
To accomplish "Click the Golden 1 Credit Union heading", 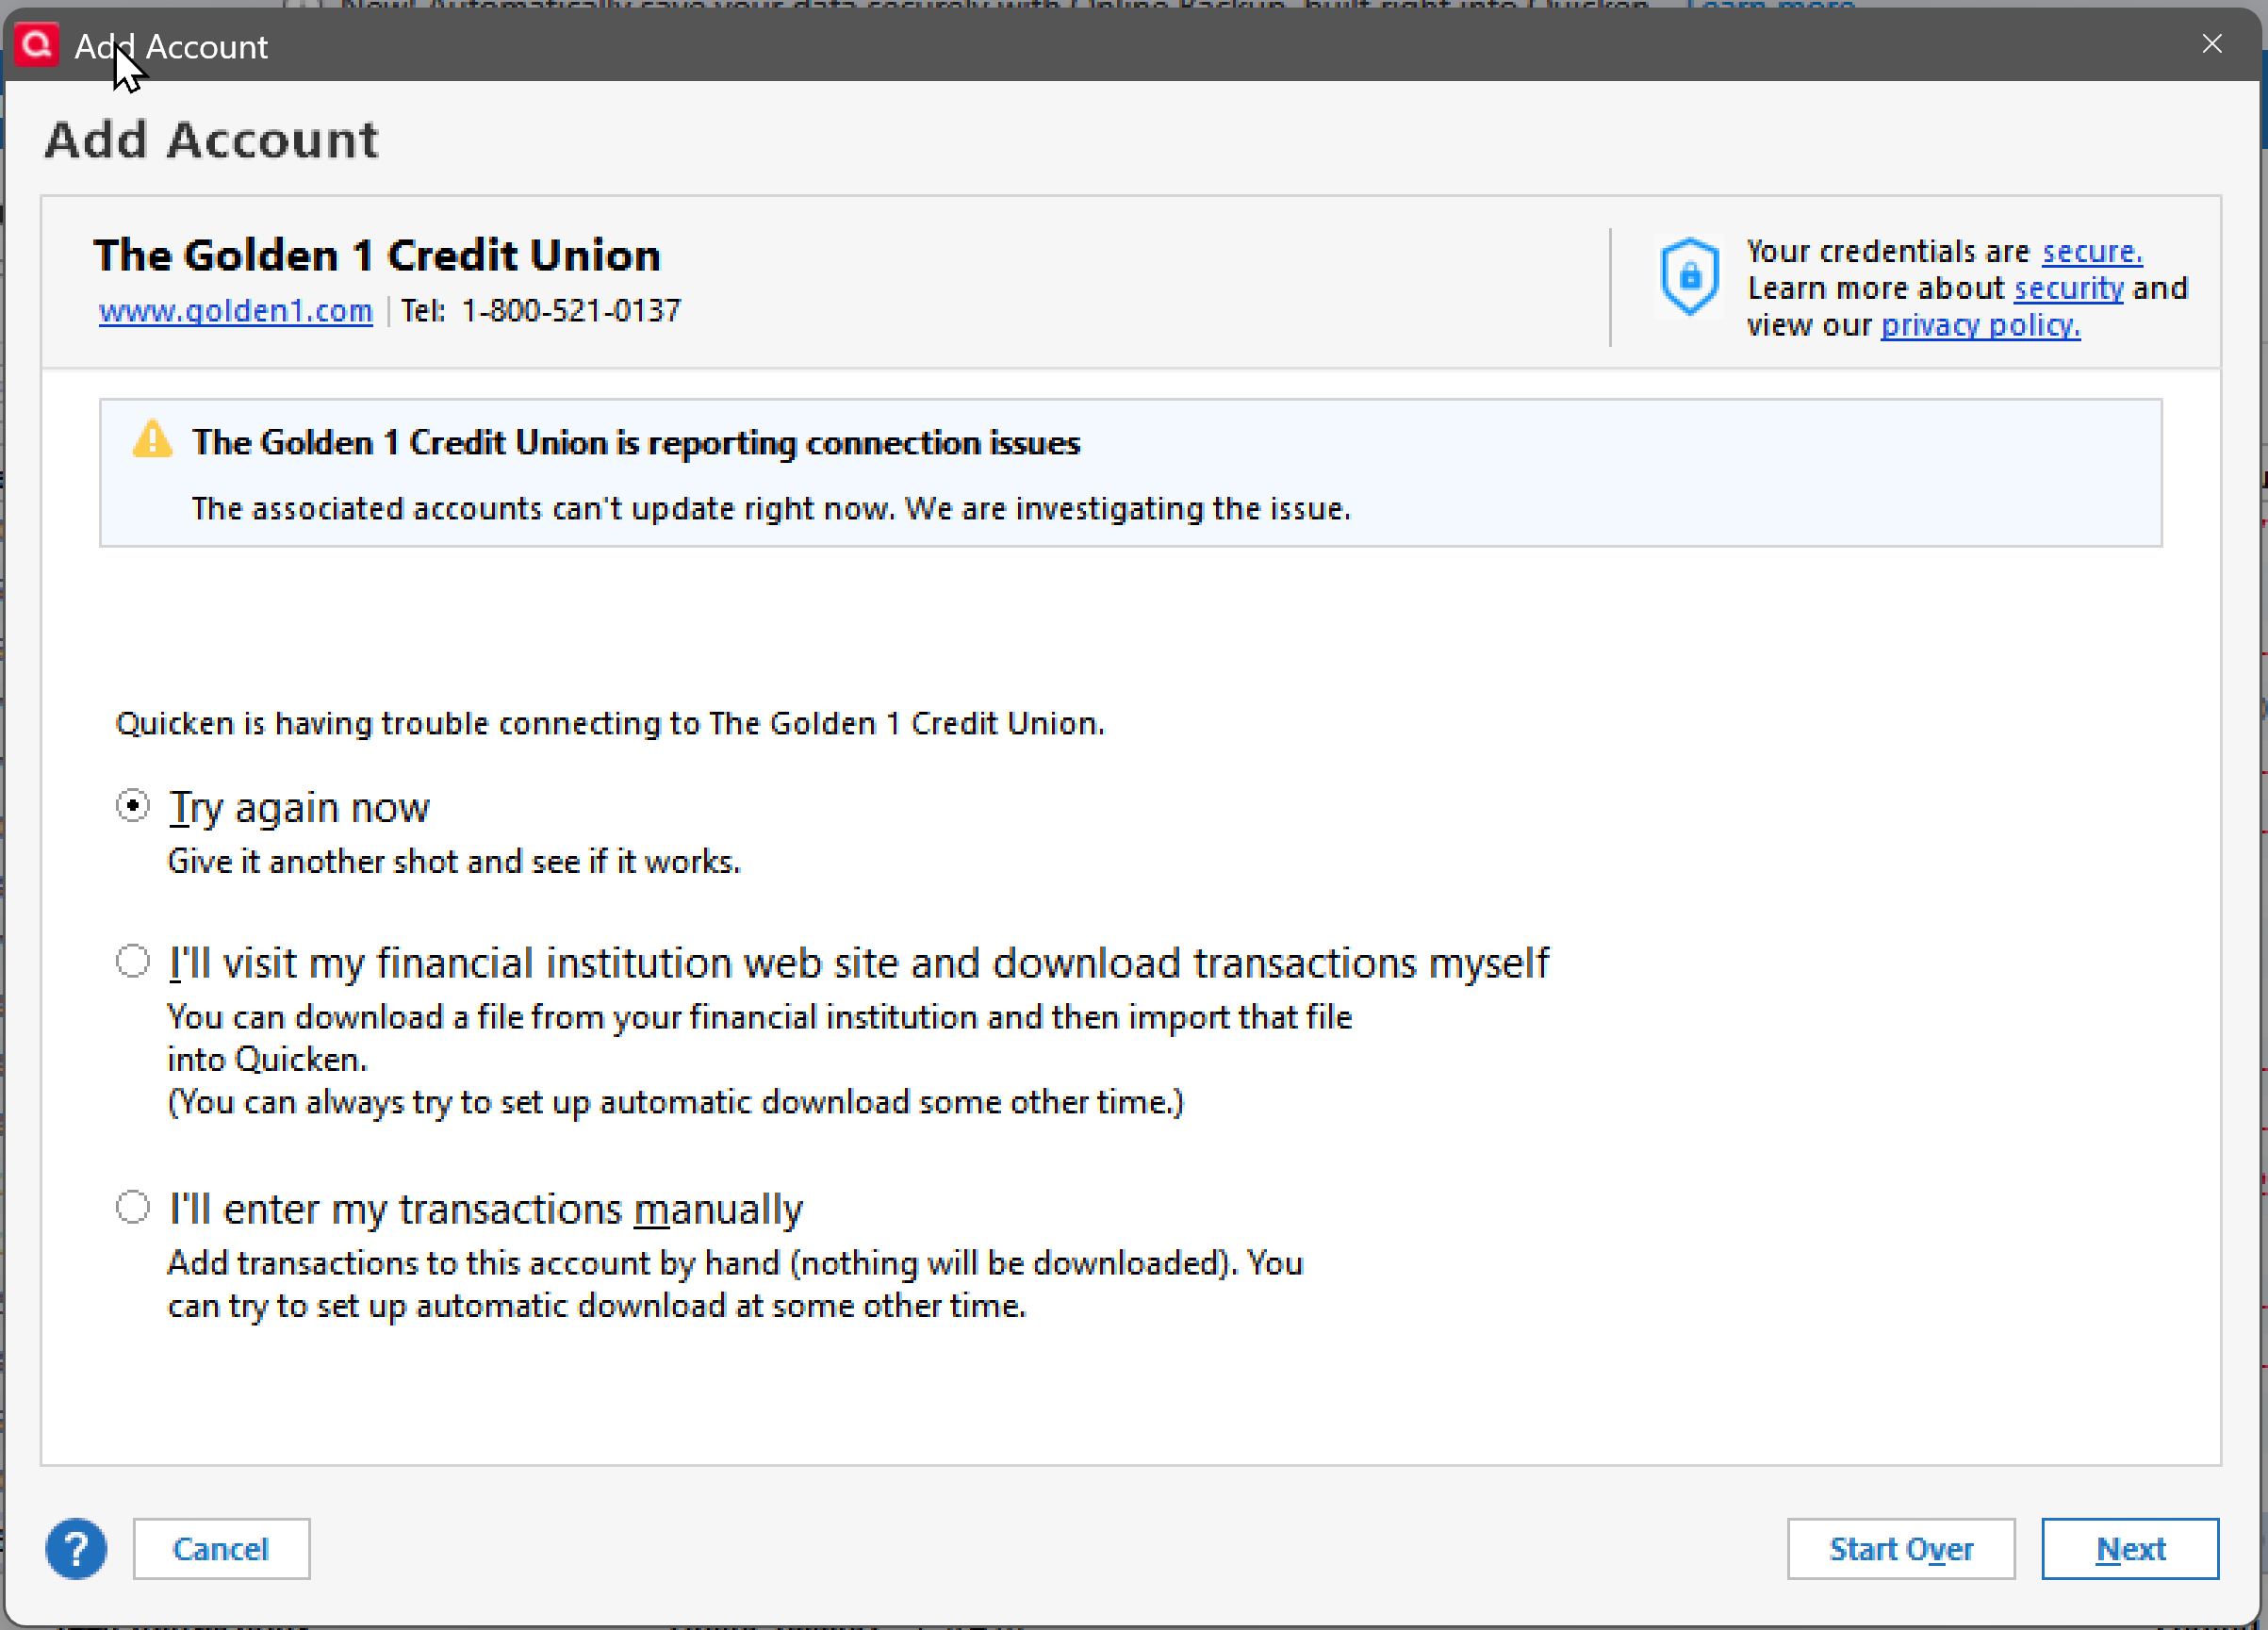I will click(x=377, y=255).
